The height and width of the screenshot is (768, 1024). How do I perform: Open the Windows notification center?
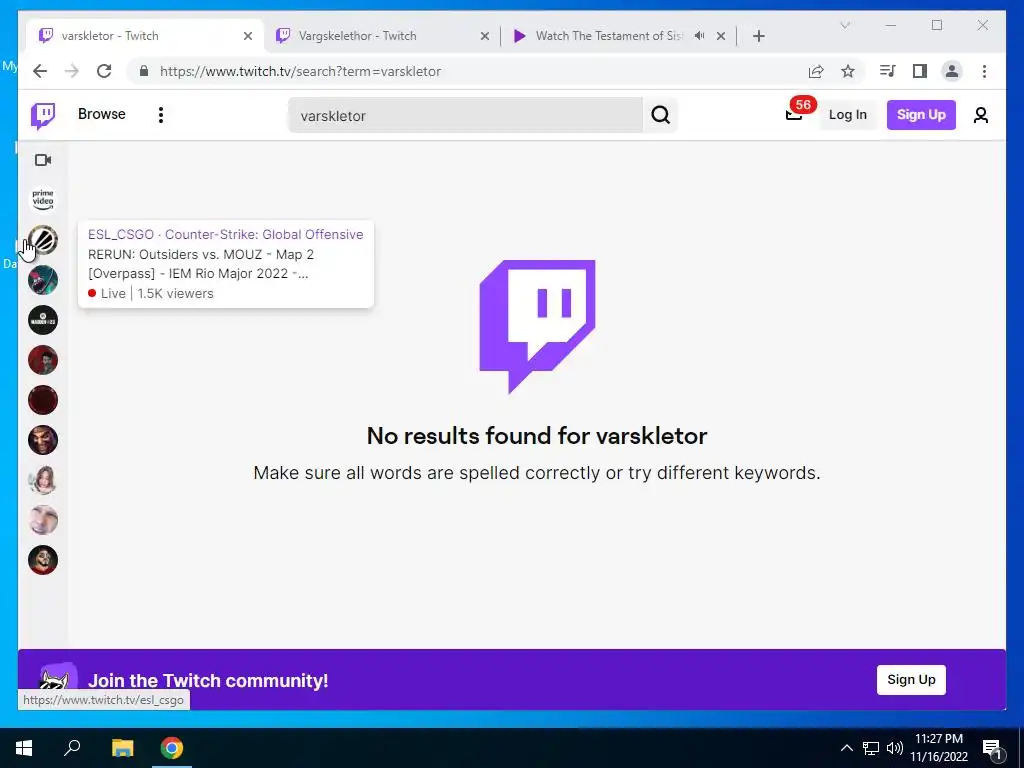coord(993,749)
